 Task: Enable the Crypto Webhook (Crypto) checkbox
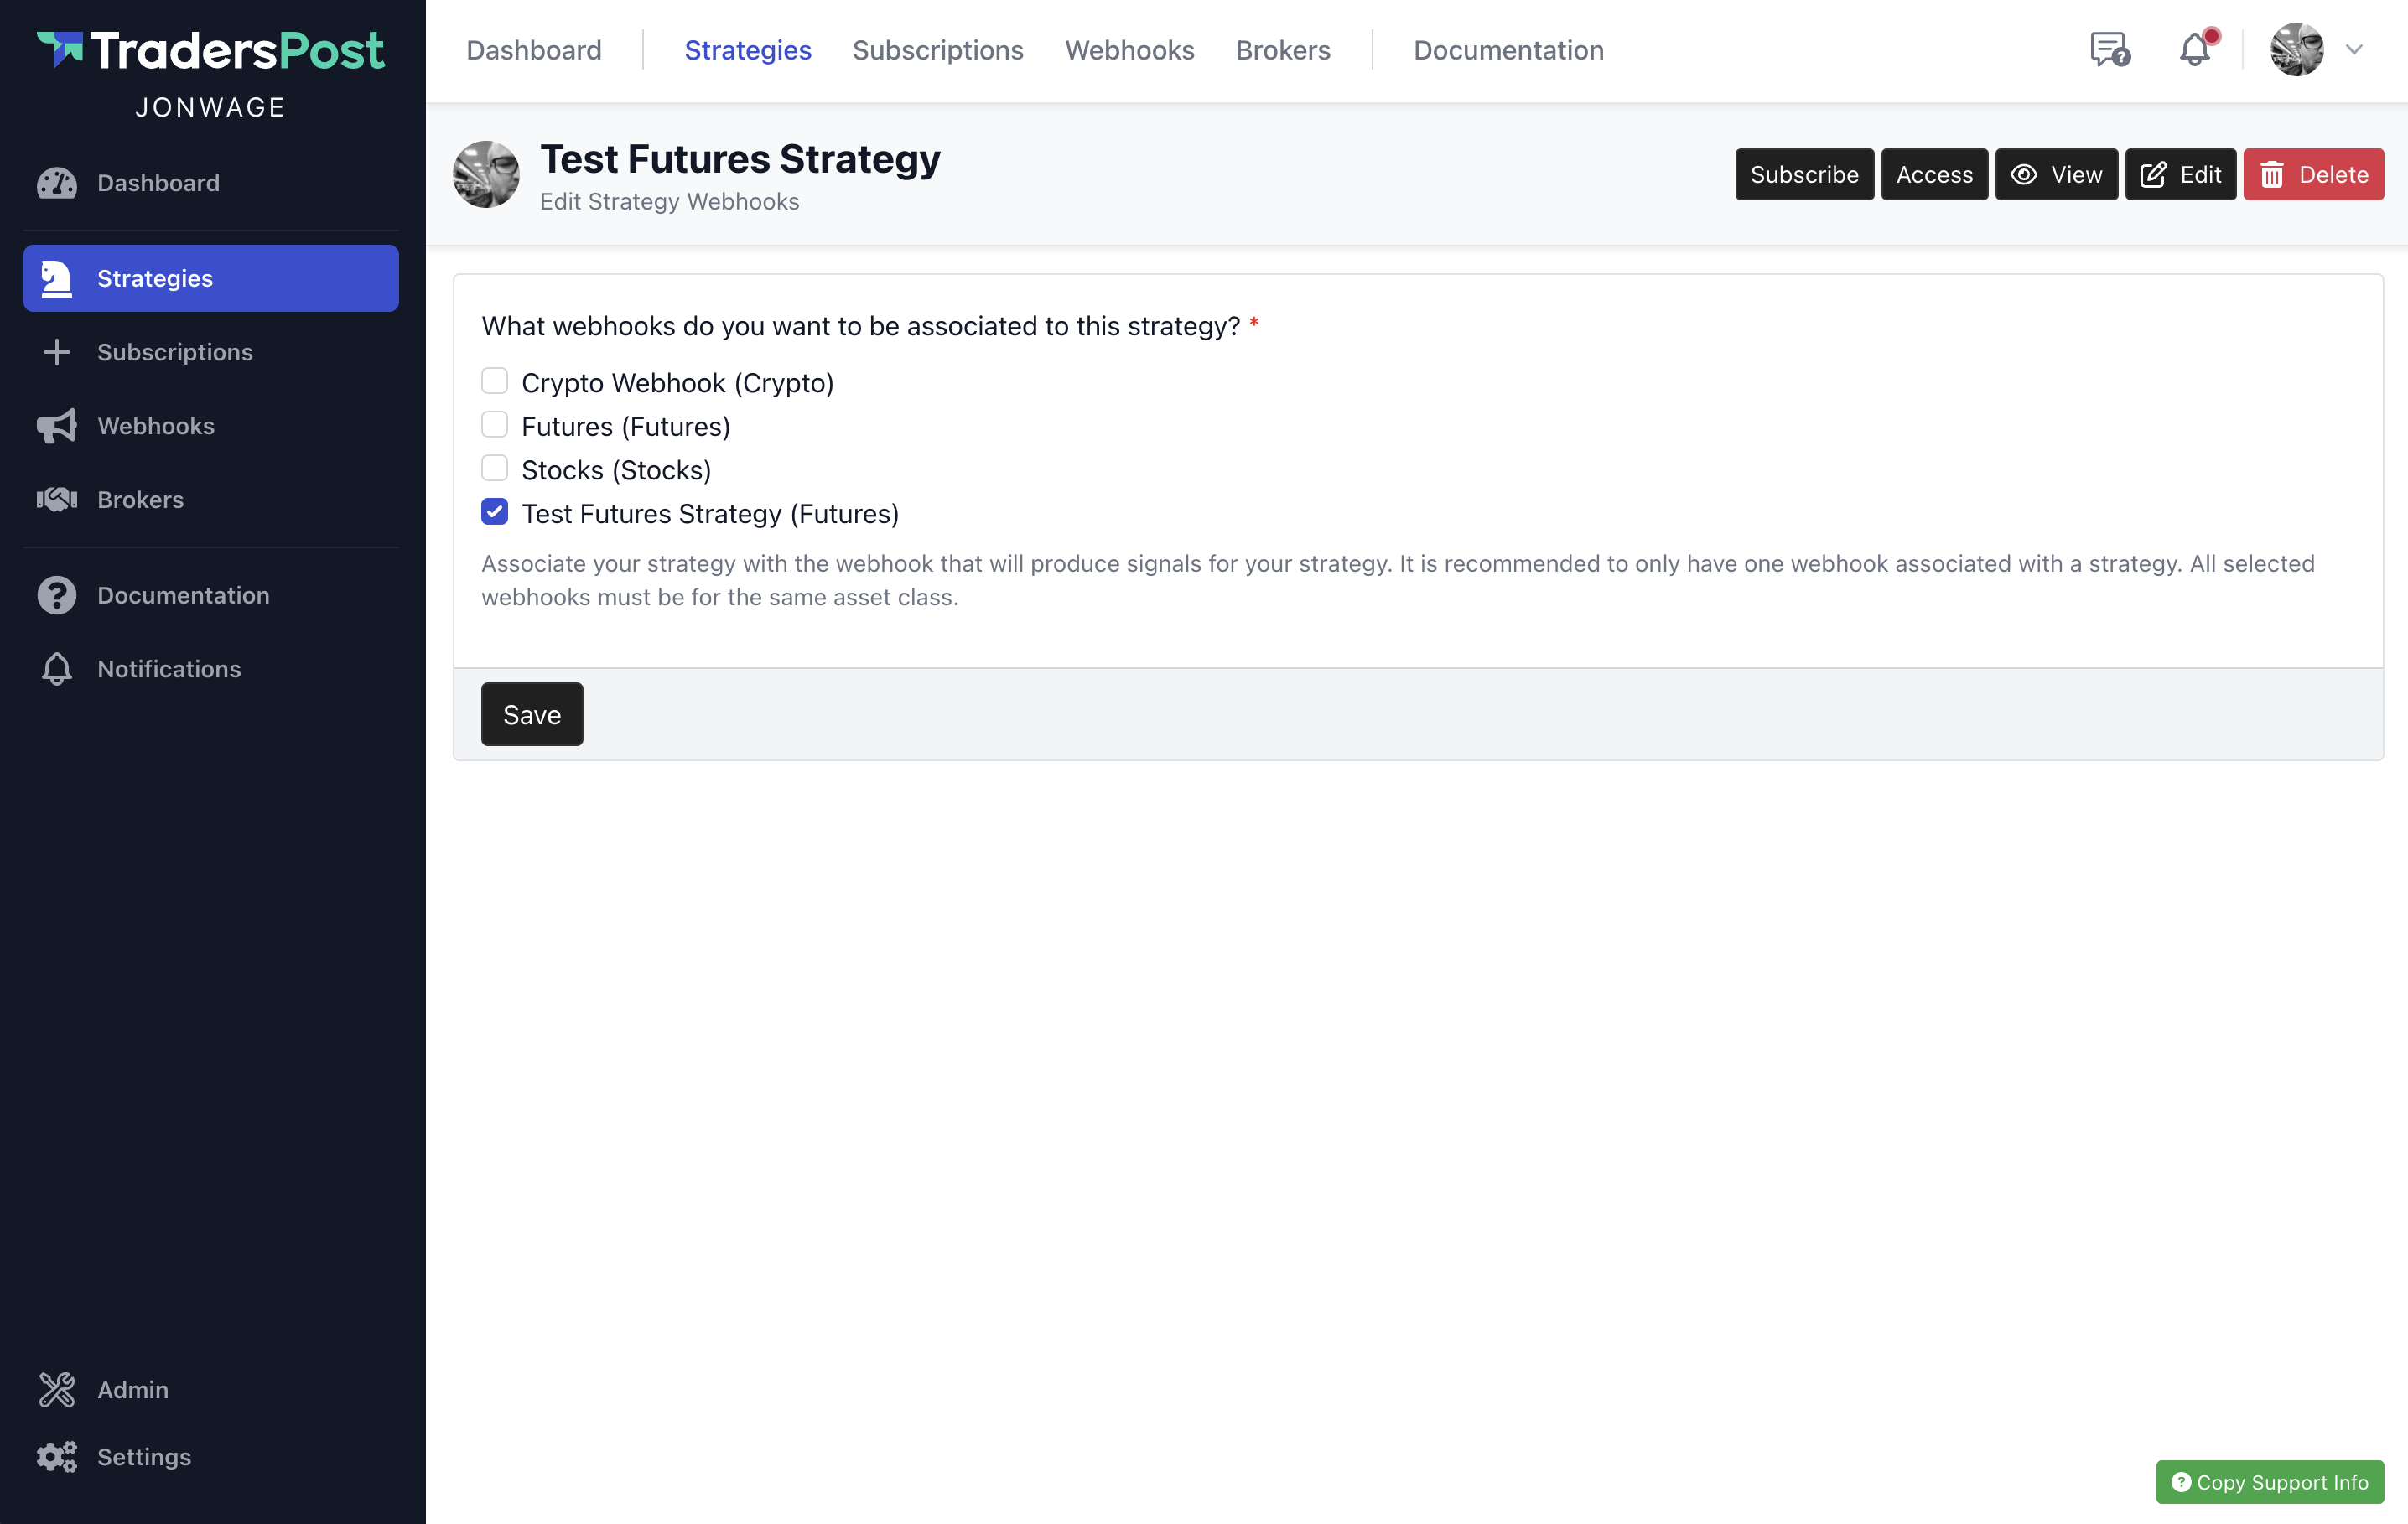click(495, 381)
